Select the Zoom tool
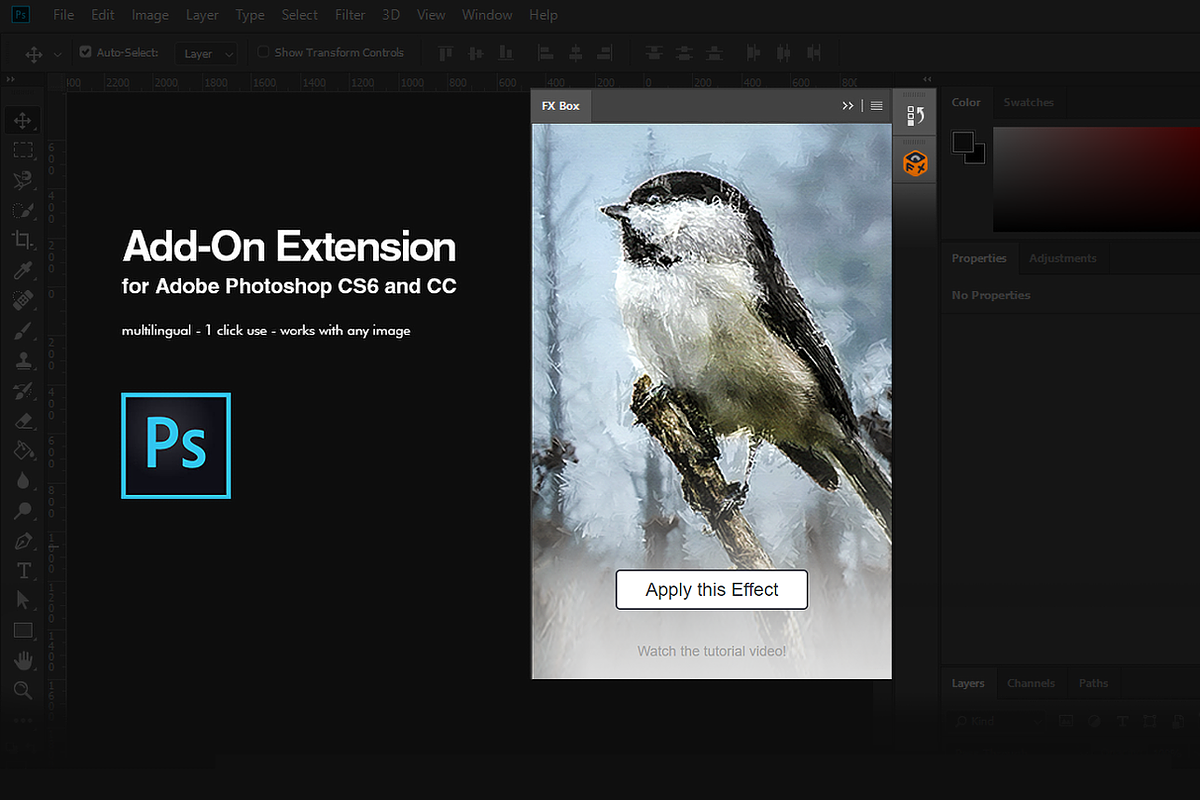The width and height of the screenshot is (1200, 800). (x=22, y=690)
